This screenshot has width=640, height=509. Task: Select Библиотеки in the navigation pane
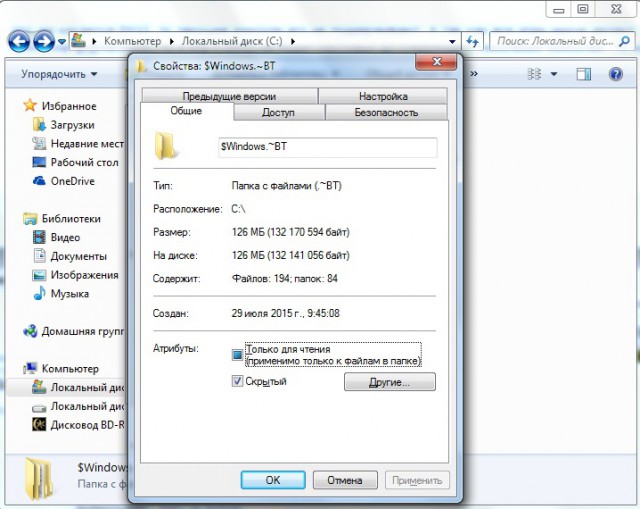(x=71, y=219)
